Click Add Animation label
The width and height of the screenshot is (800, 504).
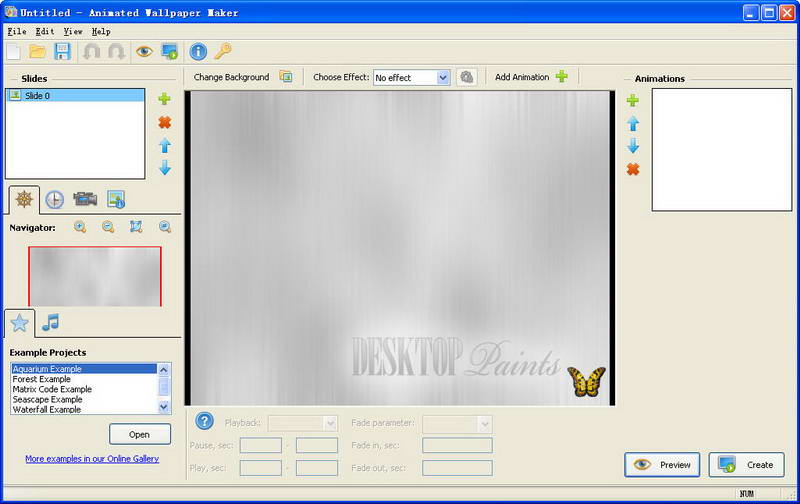coord(522,77)
